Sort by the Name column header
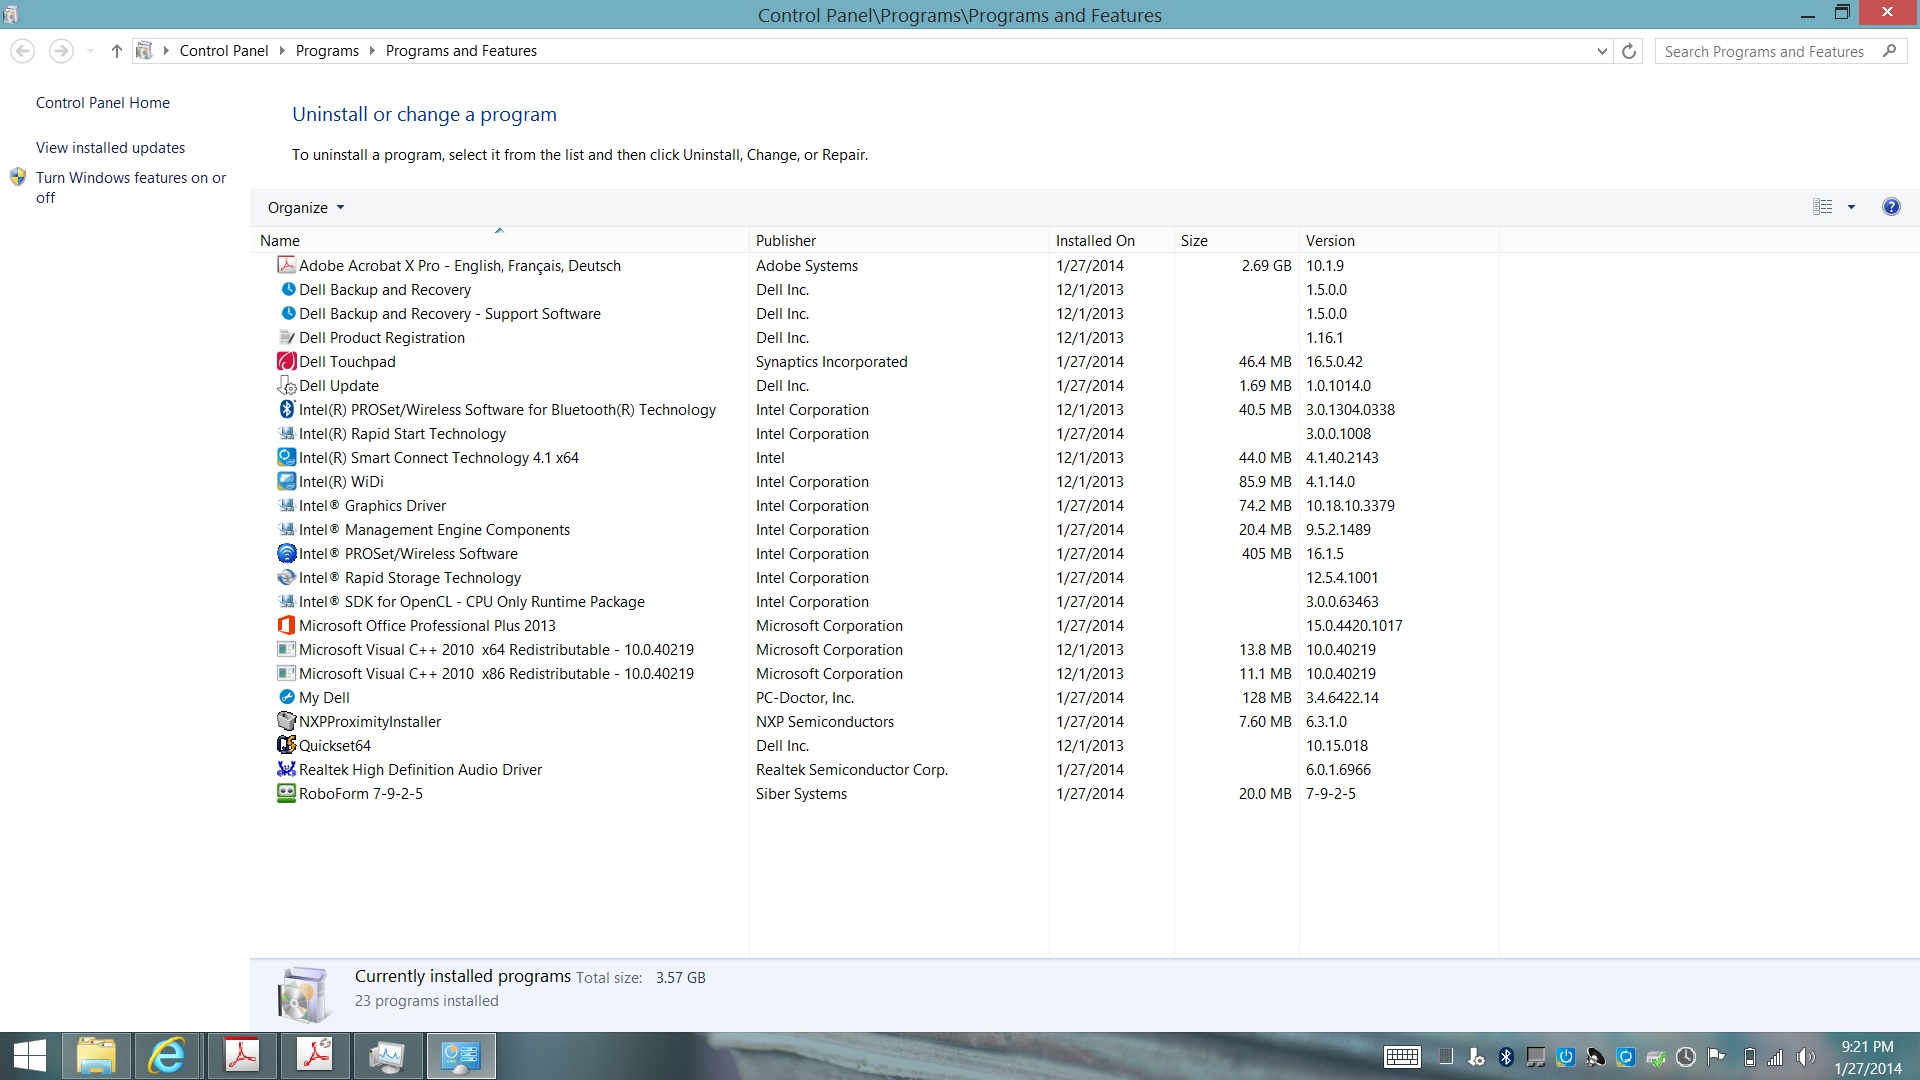Viewport: 1920px width, 1080px height. [500, 240]
